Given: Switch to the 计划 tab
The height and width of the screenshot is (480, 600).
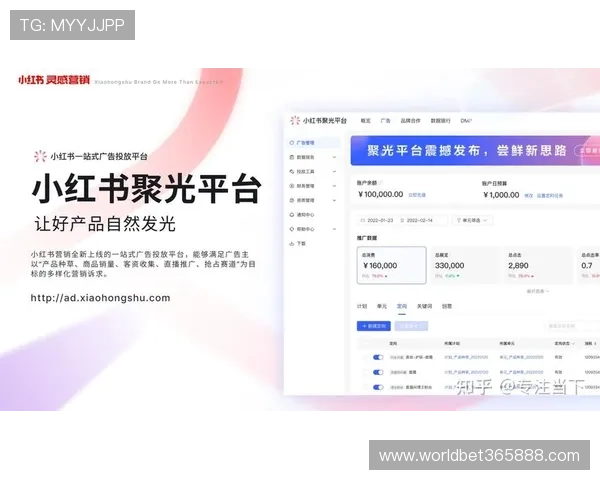Looking at the screenshot, I should (x=362, y=306).
